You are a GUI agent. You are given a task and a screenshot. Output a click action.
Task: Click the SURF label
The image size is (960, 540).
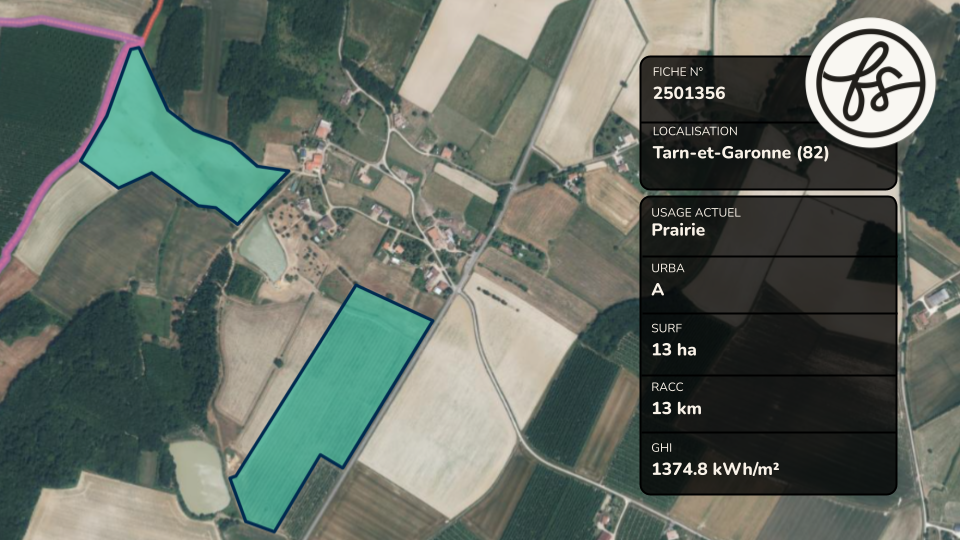666,328
